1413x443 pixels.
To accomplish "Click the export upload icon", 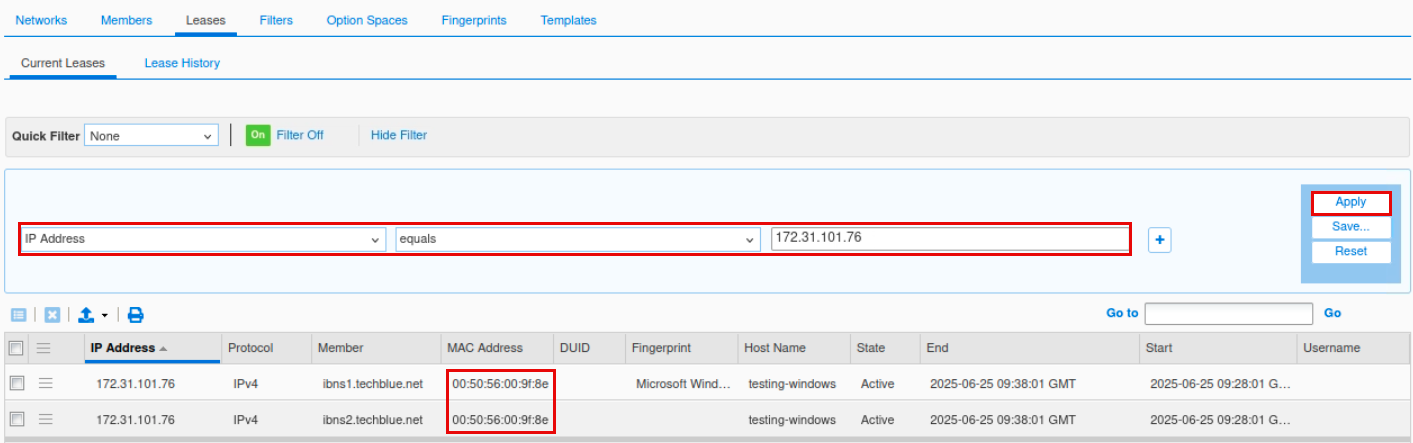I will tap(87, 315).
